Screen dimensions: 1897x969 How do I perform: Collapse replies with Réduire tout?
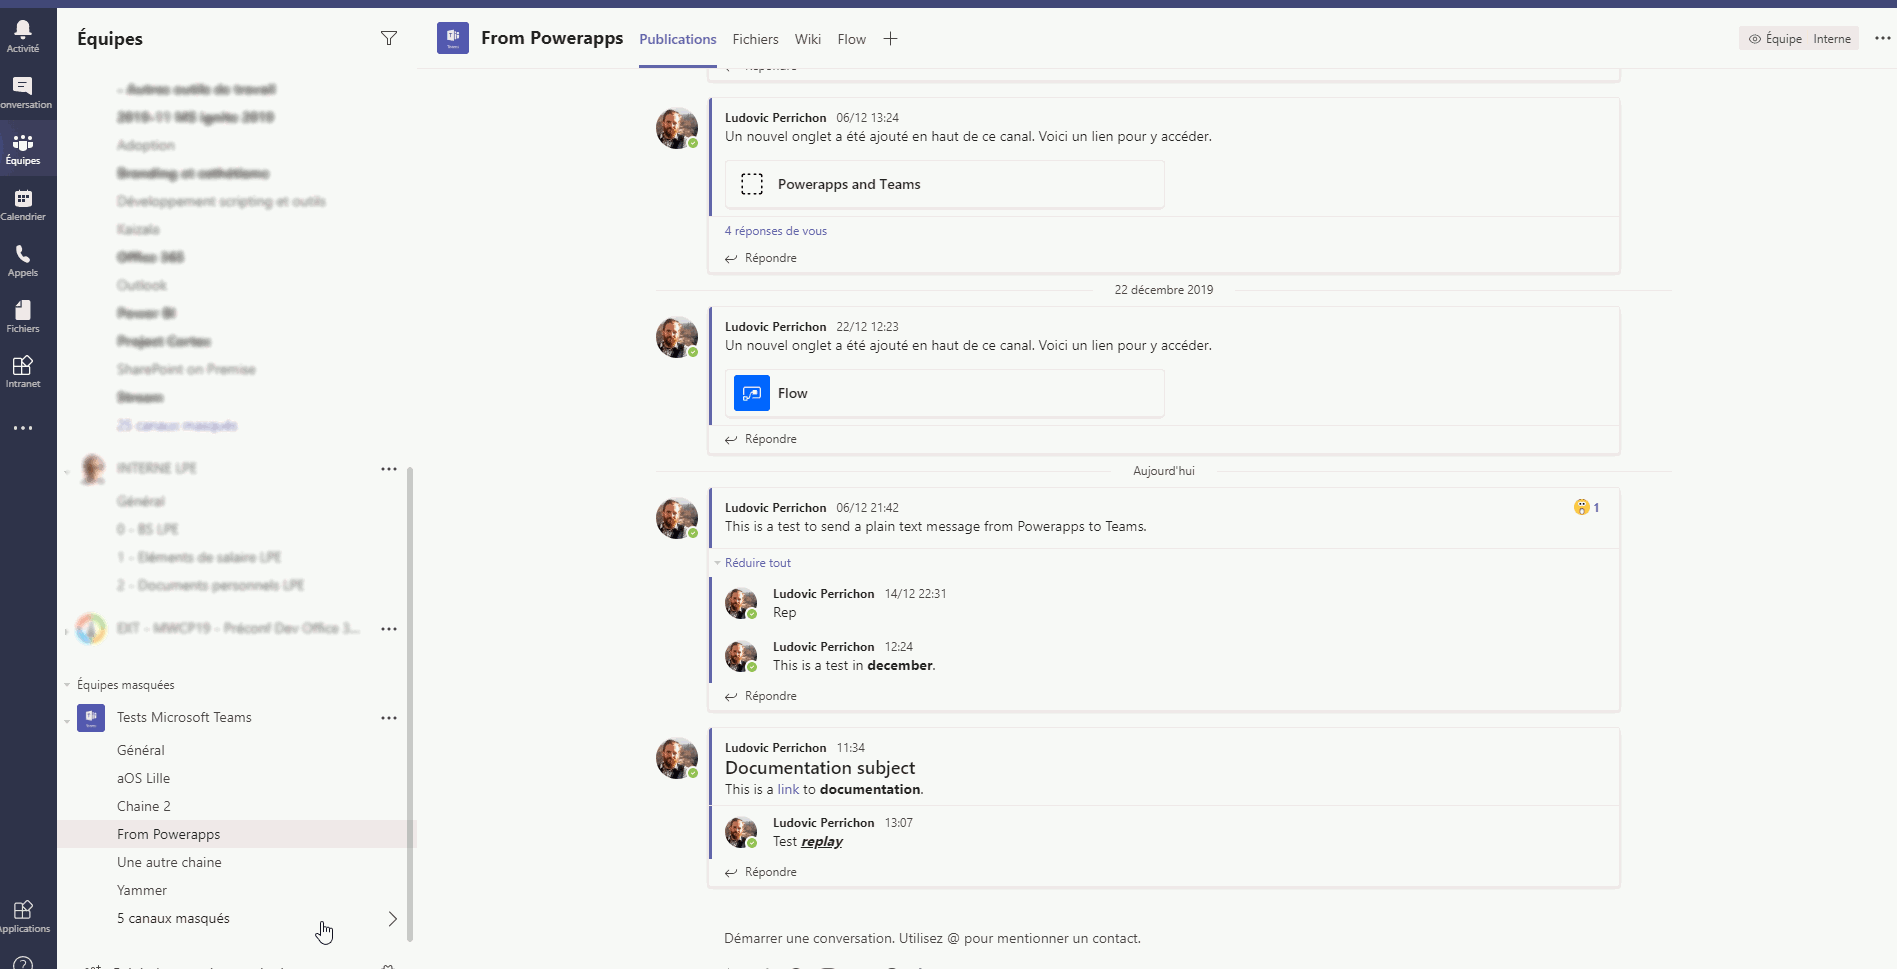click(758, 563)
